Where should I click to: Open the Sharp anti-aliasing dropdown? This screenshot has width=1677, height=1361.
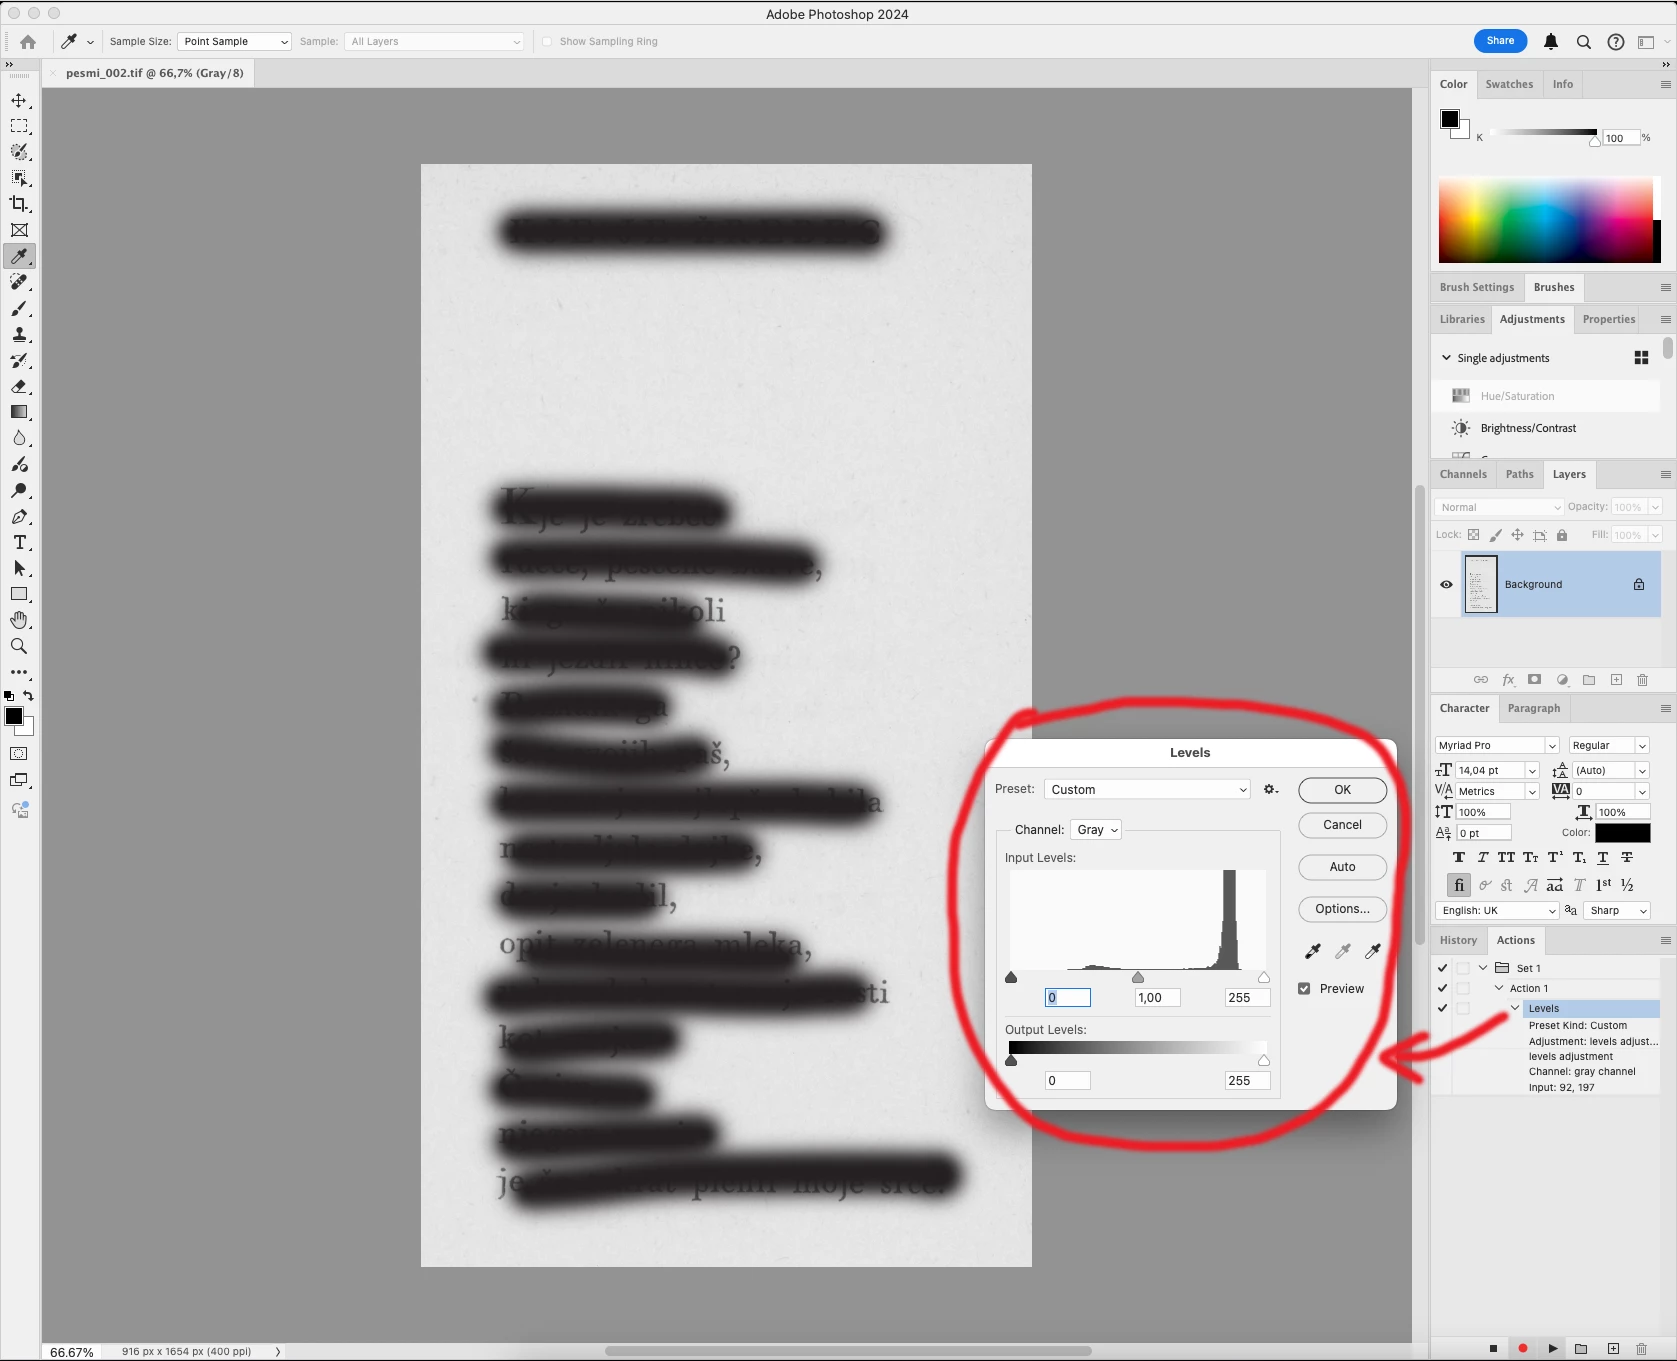click(1617, 911)
